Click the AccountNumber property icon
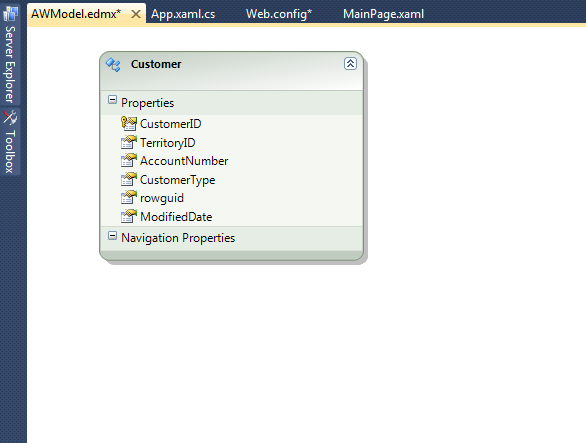The width and height of the screenshot is (586, 443). point(129,161)
